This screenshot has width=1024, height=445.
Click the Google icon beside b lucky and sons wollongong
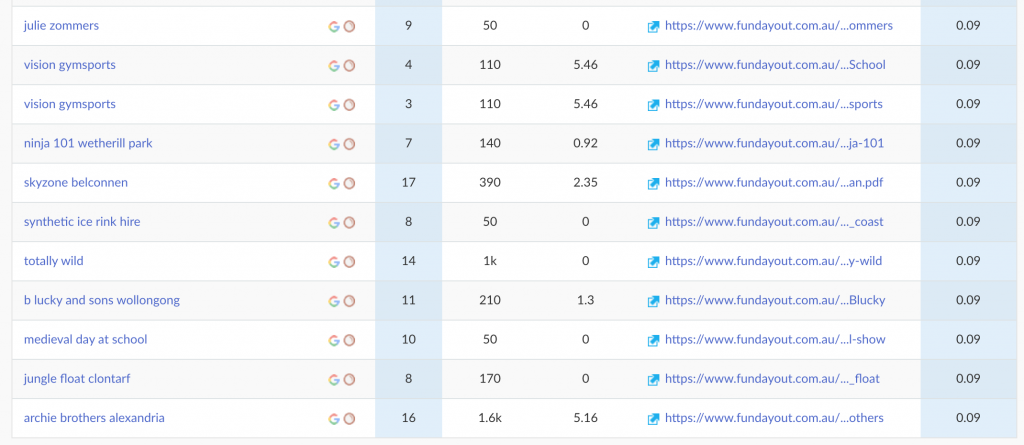click(x=334, y=301)
